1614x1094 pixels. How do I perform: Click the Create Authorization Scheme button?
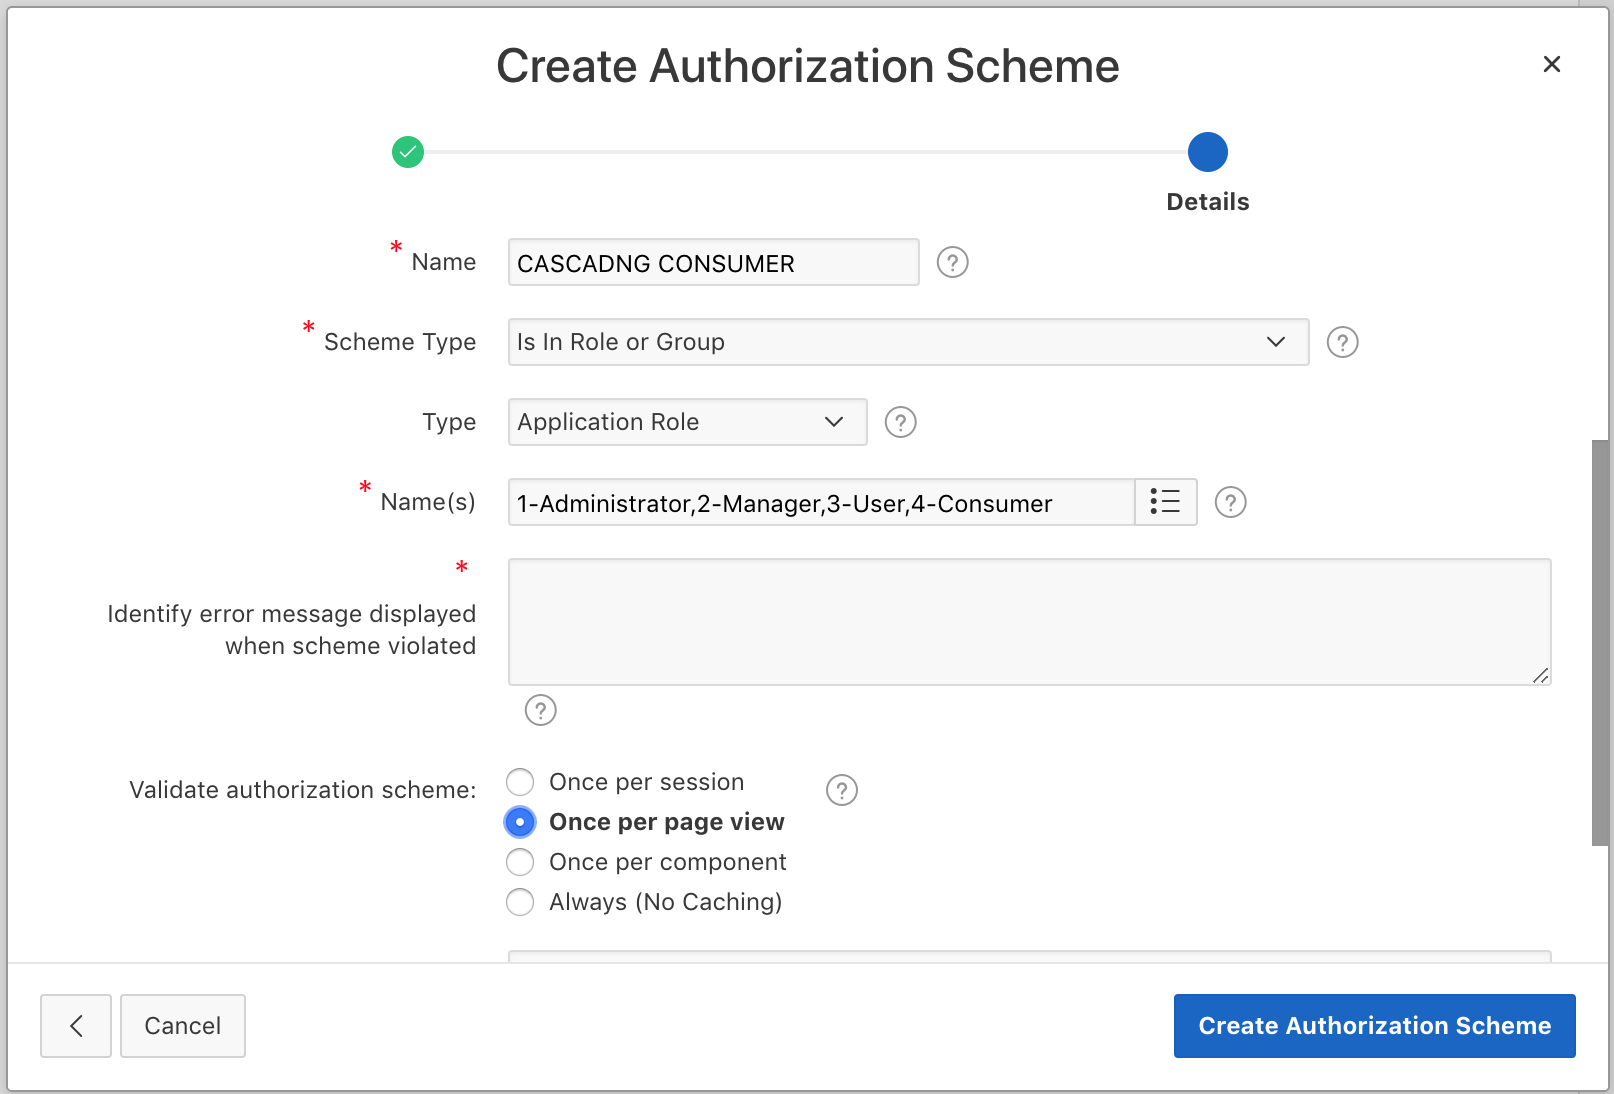(x=1374, y=1025)
